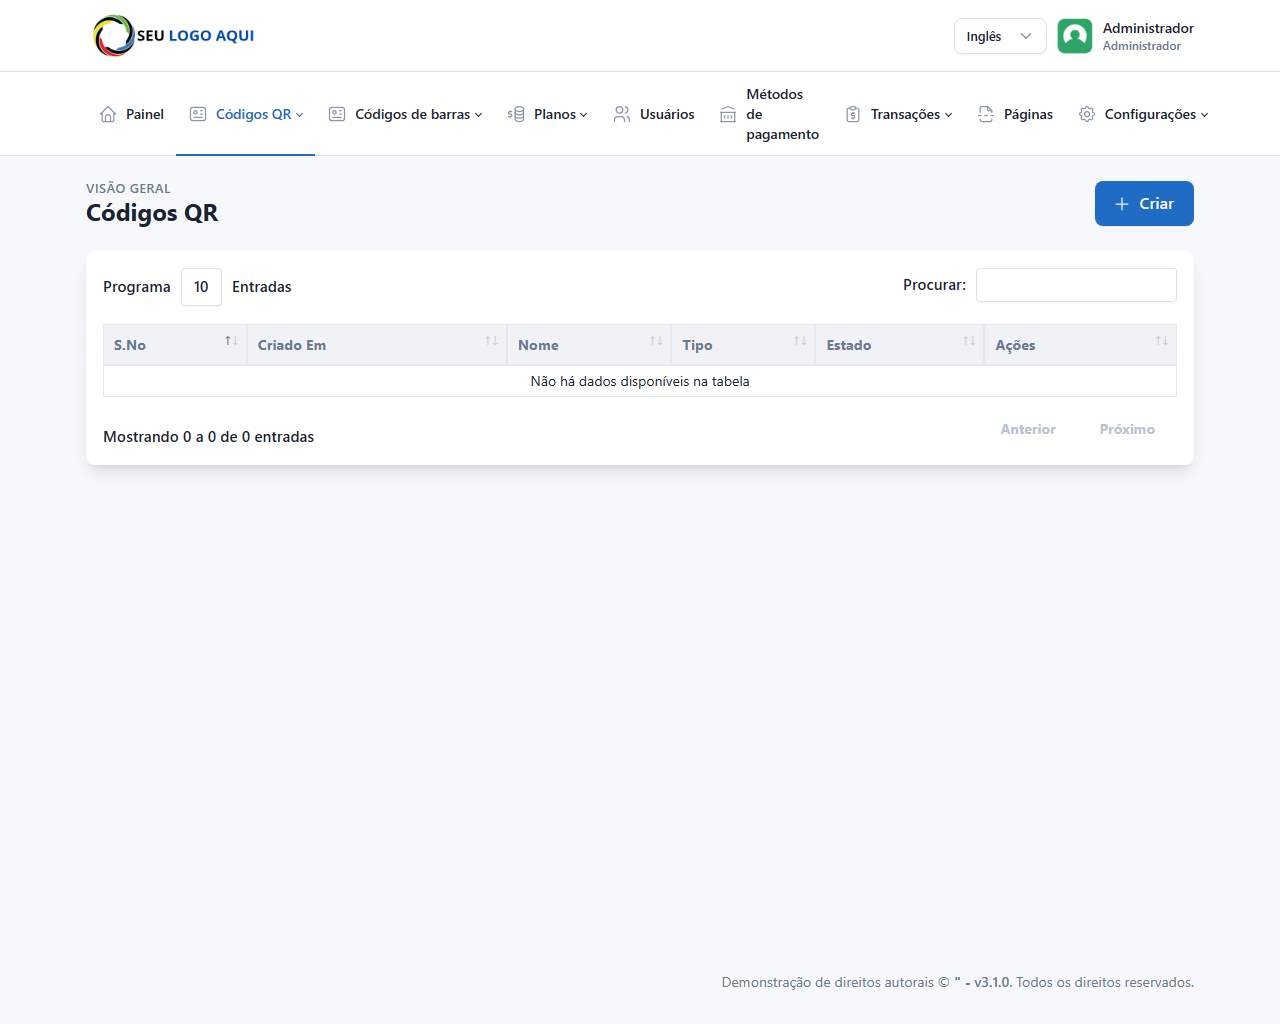Focus the Procurar search field
This screenshot has width=1280, height=1024.
pyautogui.click(x=1076, y=285)
